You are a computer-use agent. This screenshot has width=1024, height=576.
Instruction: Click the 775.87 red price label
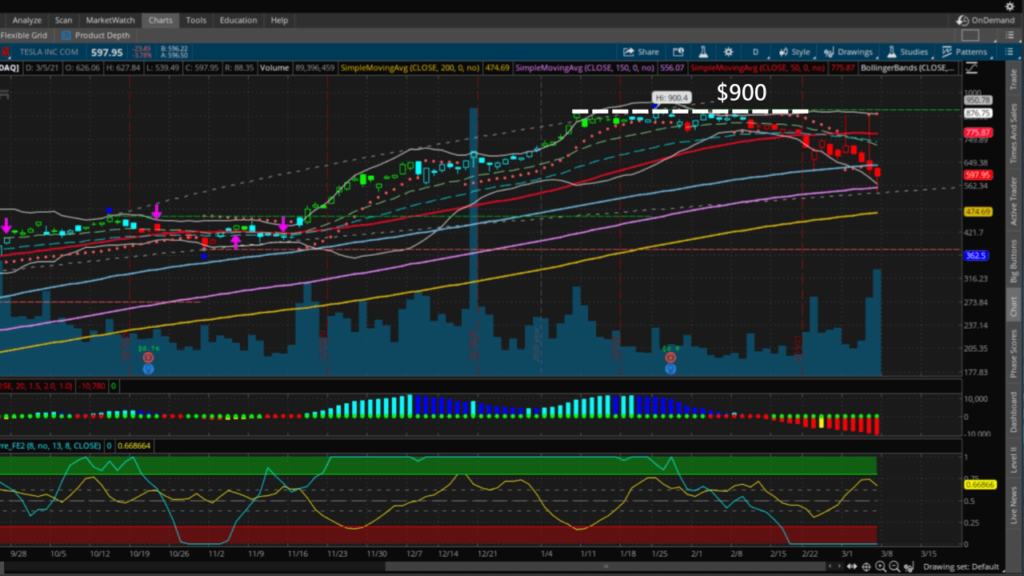pyautogui.click(x=978, y=133)
